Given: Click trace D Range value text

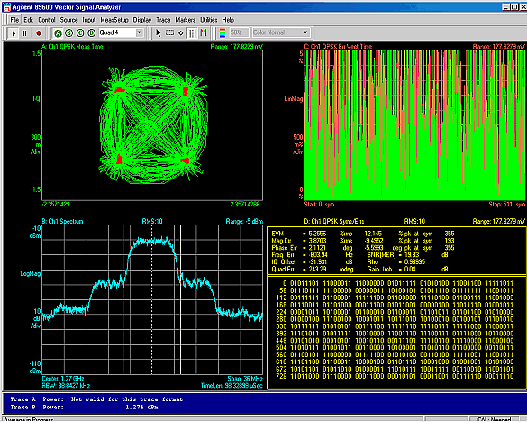Looking at the screenshot, I should 499,221.
